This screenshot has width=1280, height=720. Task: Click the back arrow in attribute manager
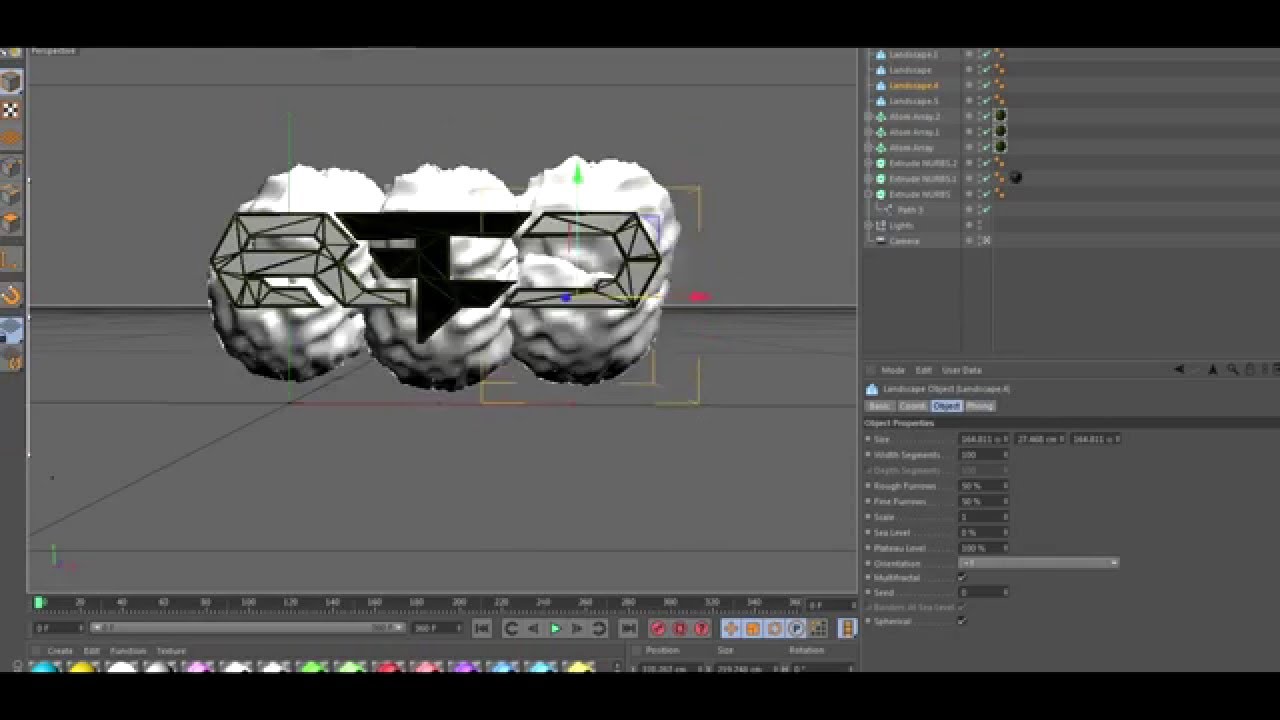click(1180, 370)
